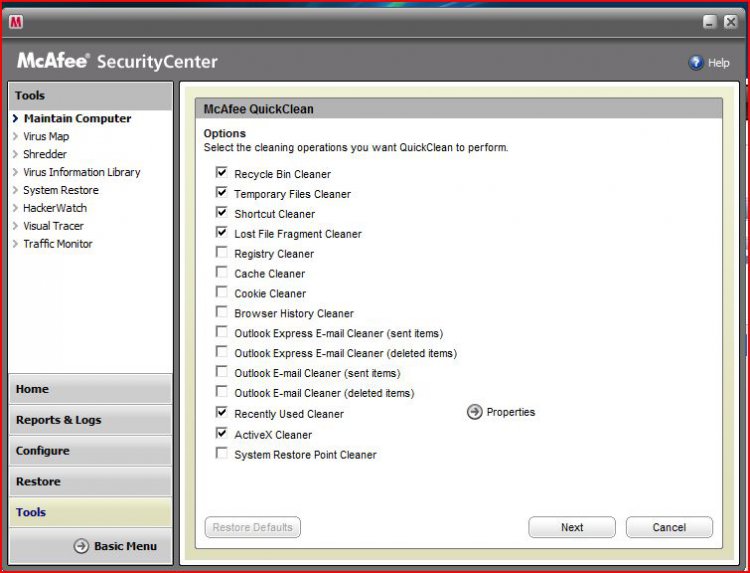This screenshot has width=750, height=573.
Task: Click the Next button
Action: (x=572, y=527)
